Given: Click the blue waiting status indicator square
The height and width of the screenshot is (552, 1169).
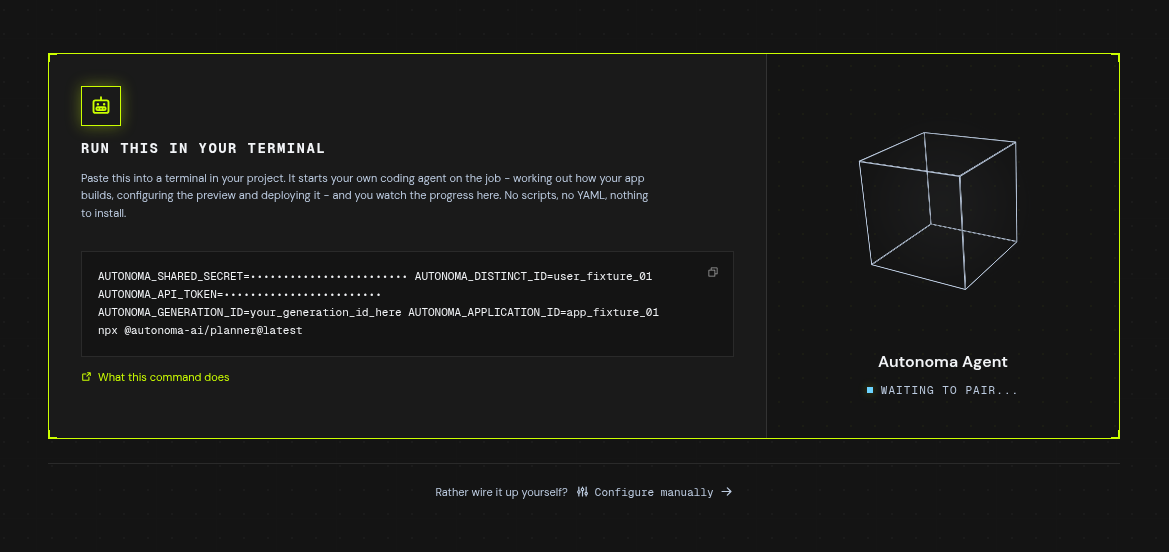Looking at the screenshot, I should pos(869,390).
